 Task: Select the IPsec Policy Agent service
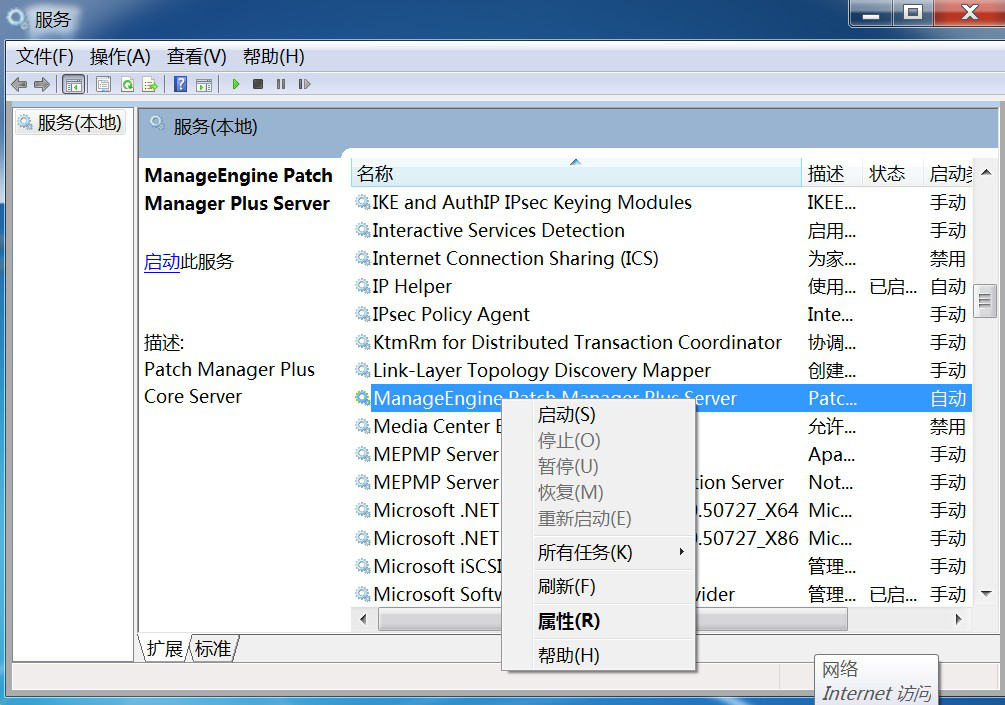tap(451, 314)
